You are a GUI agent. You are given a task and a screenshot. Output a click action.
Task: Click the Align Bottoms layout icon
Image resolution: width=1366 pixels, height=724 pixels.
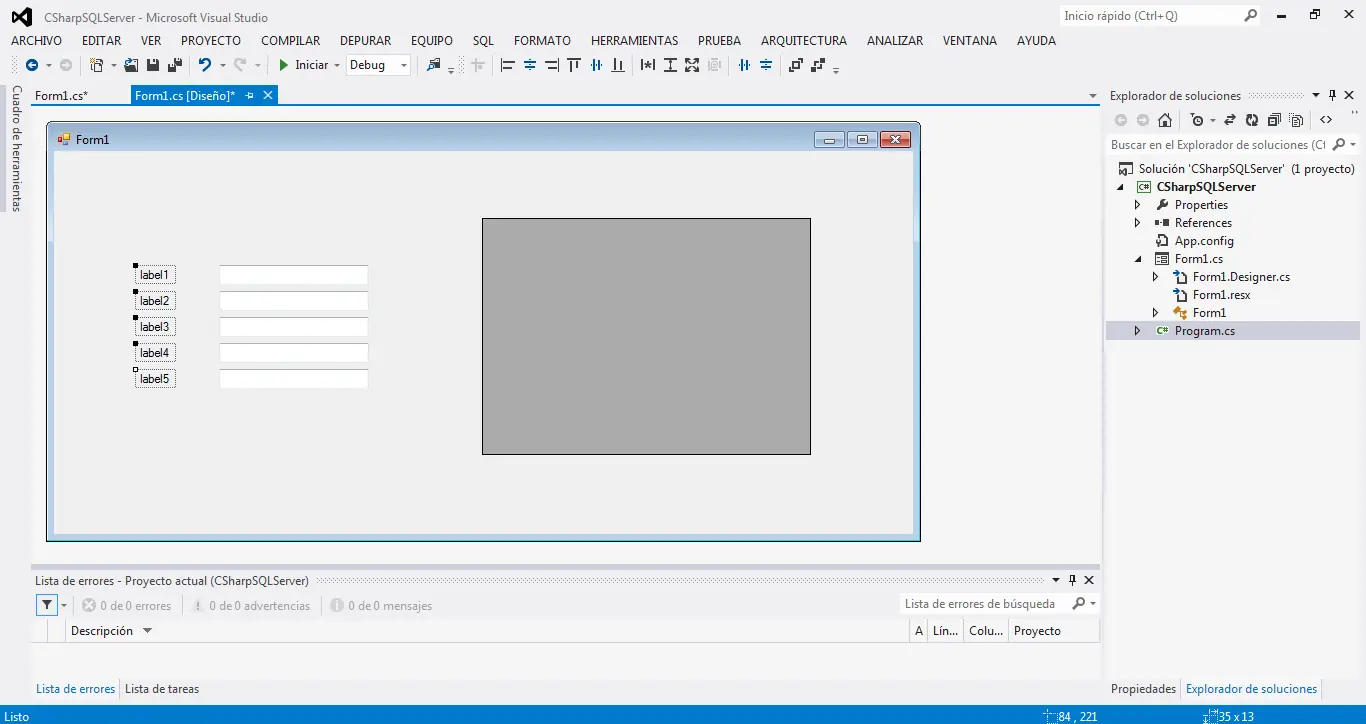tap(618, 65)
